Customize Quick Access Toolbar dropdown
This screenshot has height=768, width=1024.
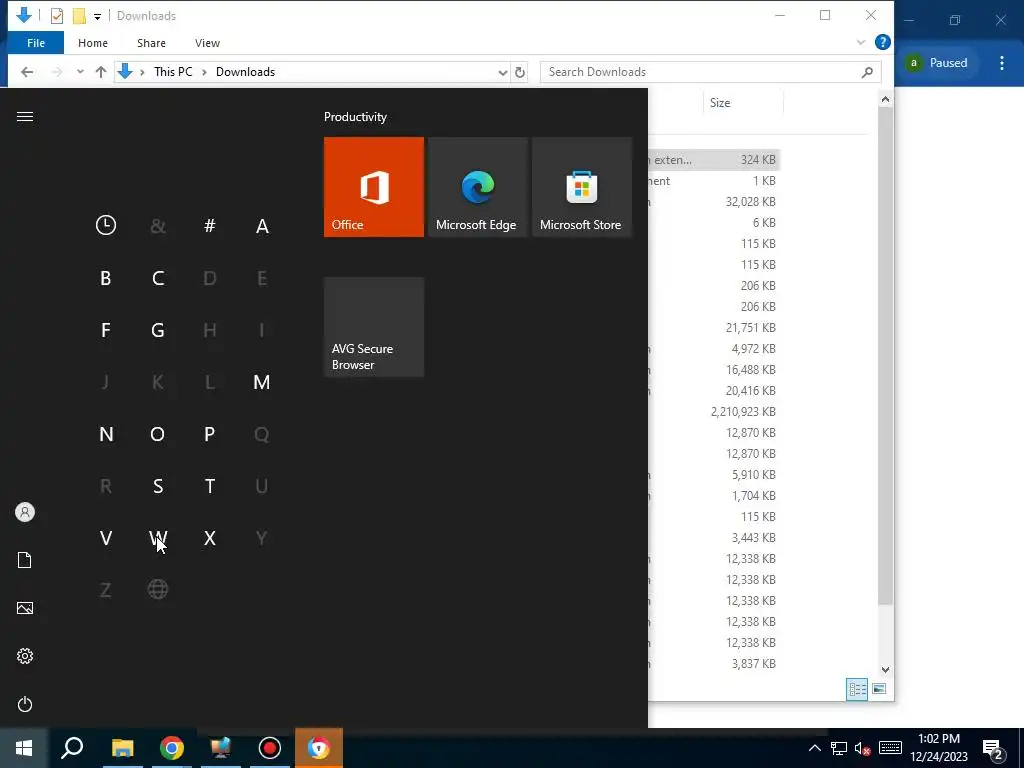[x=97, y=16]
